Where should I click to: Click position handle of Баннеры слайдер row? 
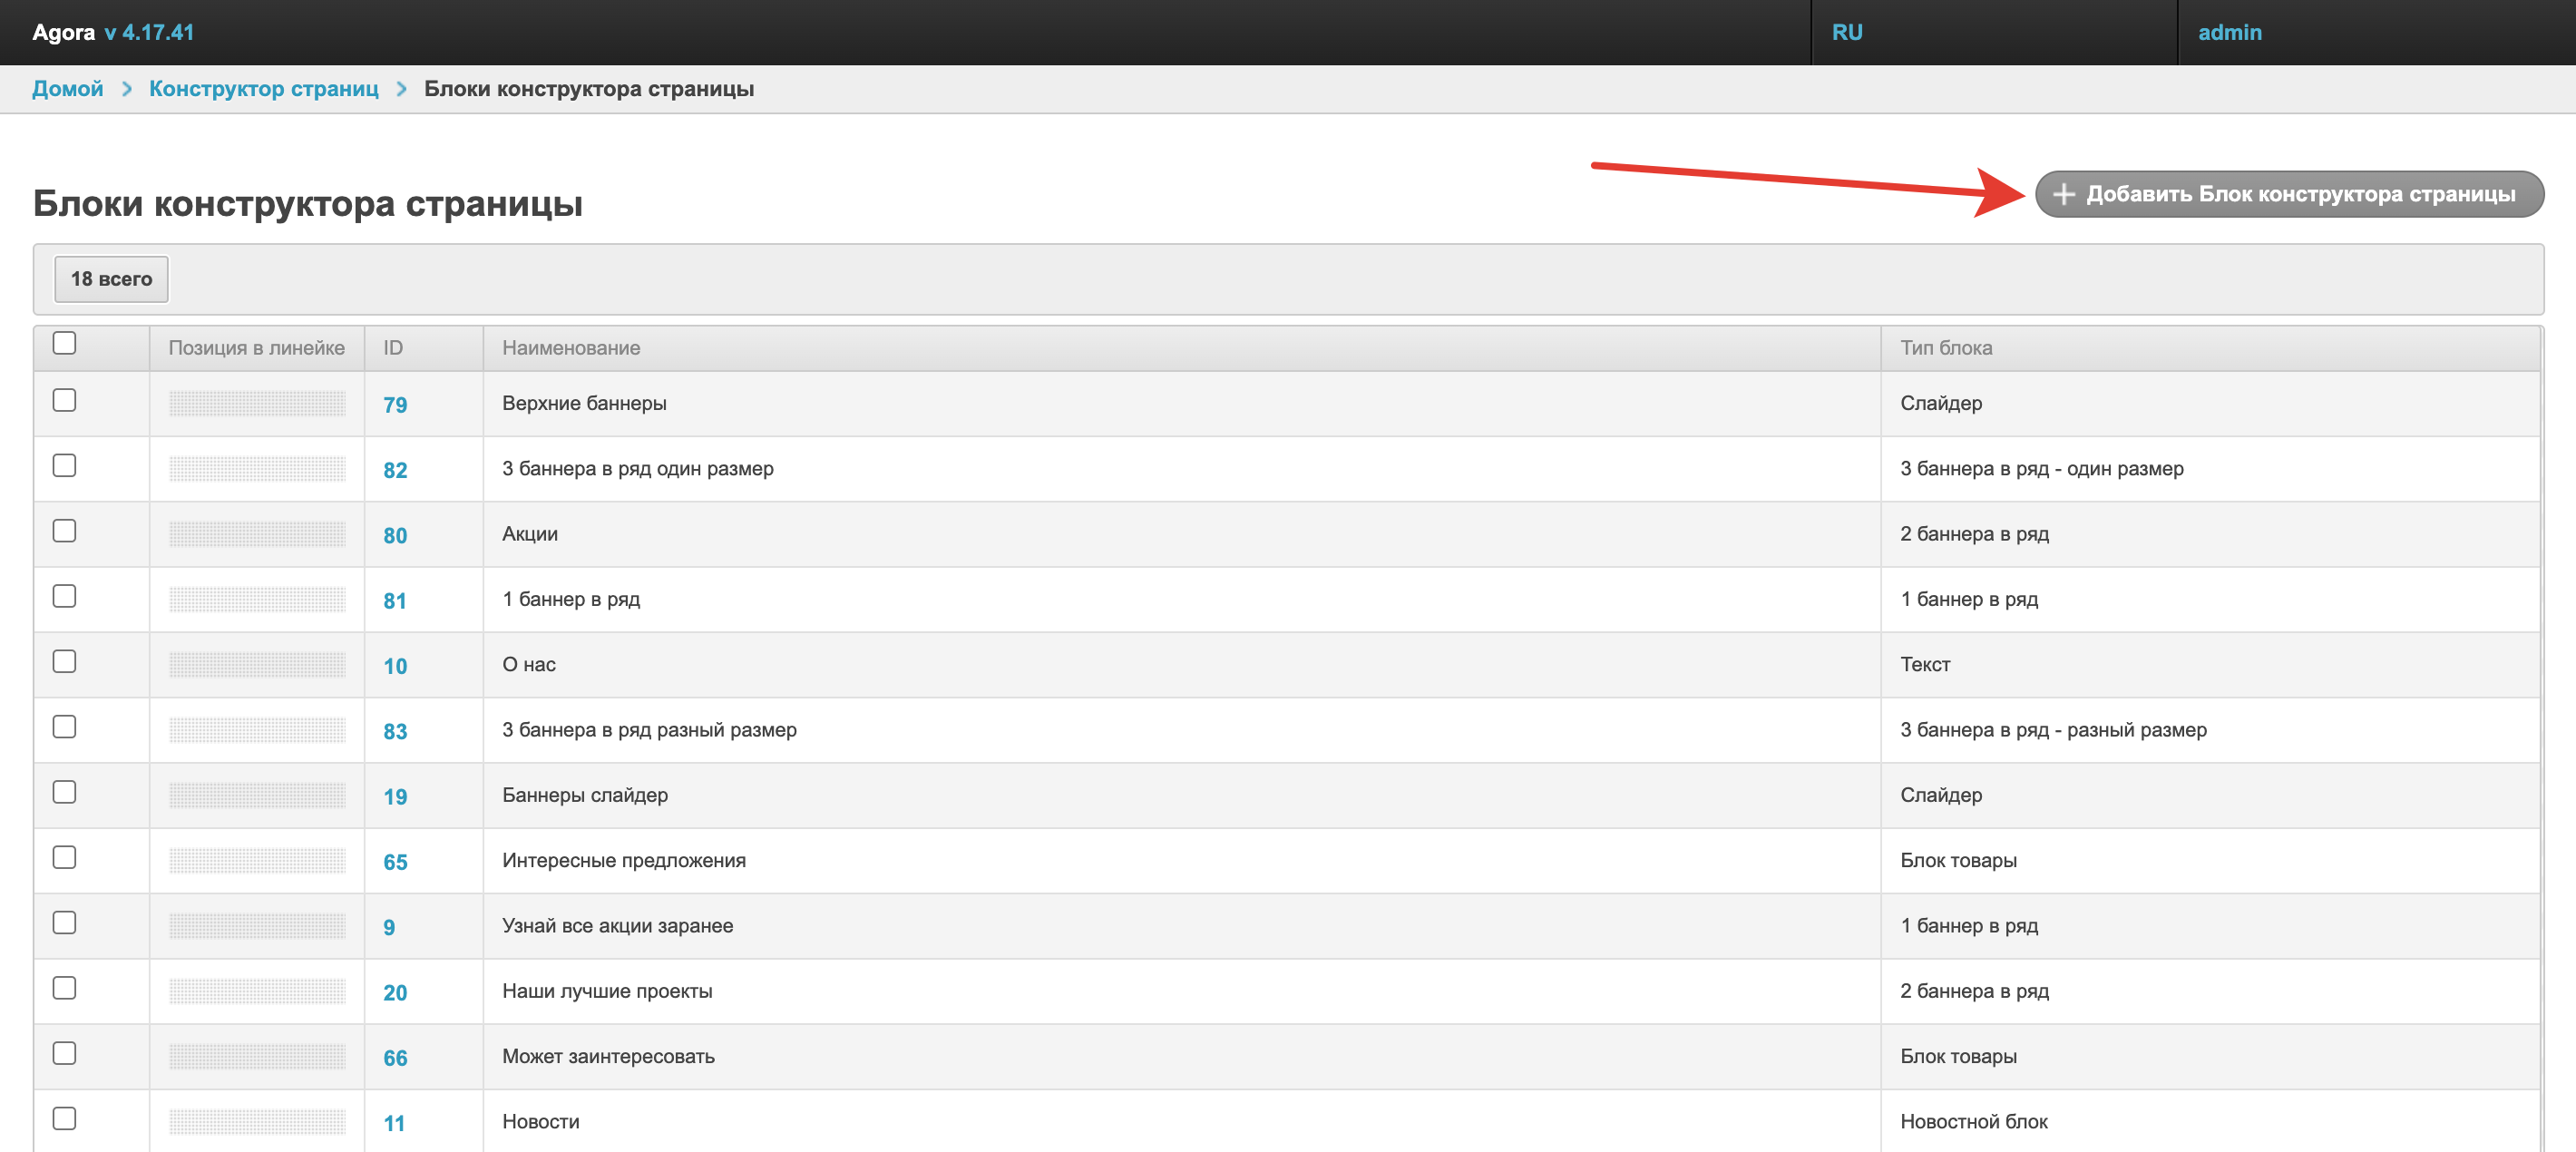click(257, 796)
